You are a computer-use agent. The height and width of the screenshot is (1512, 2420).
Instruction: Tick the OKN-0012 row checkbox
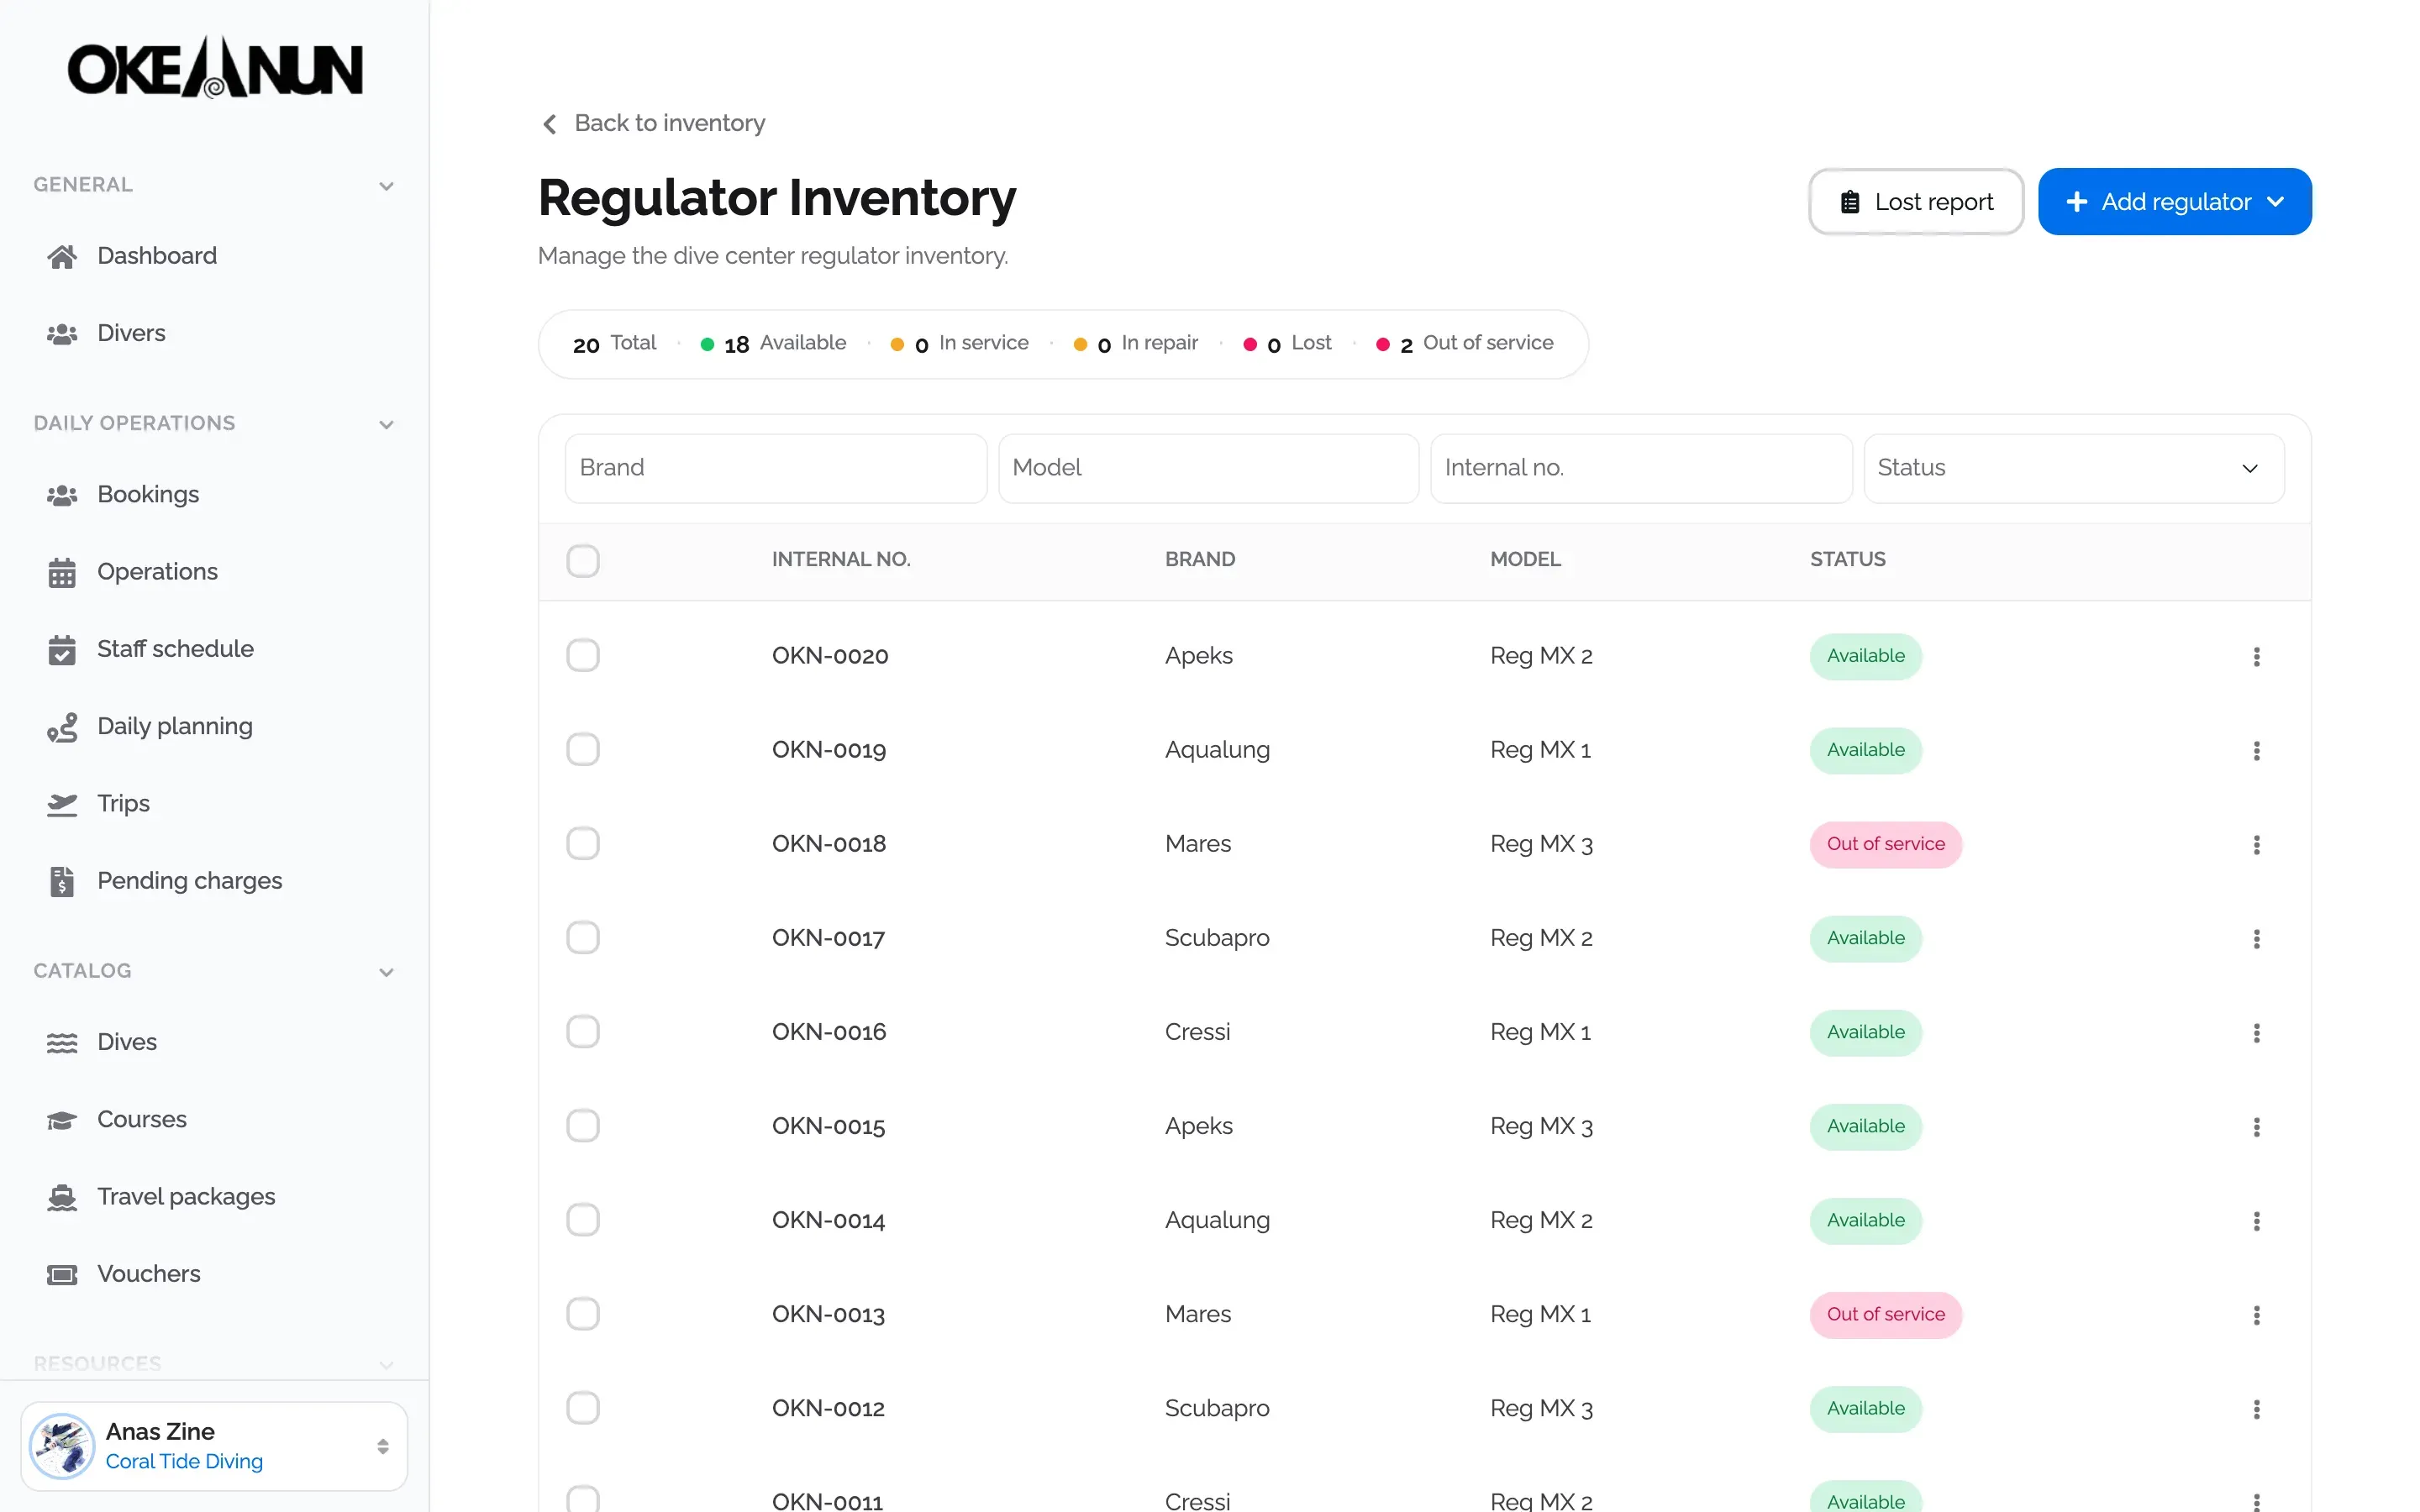point(583,1407)
